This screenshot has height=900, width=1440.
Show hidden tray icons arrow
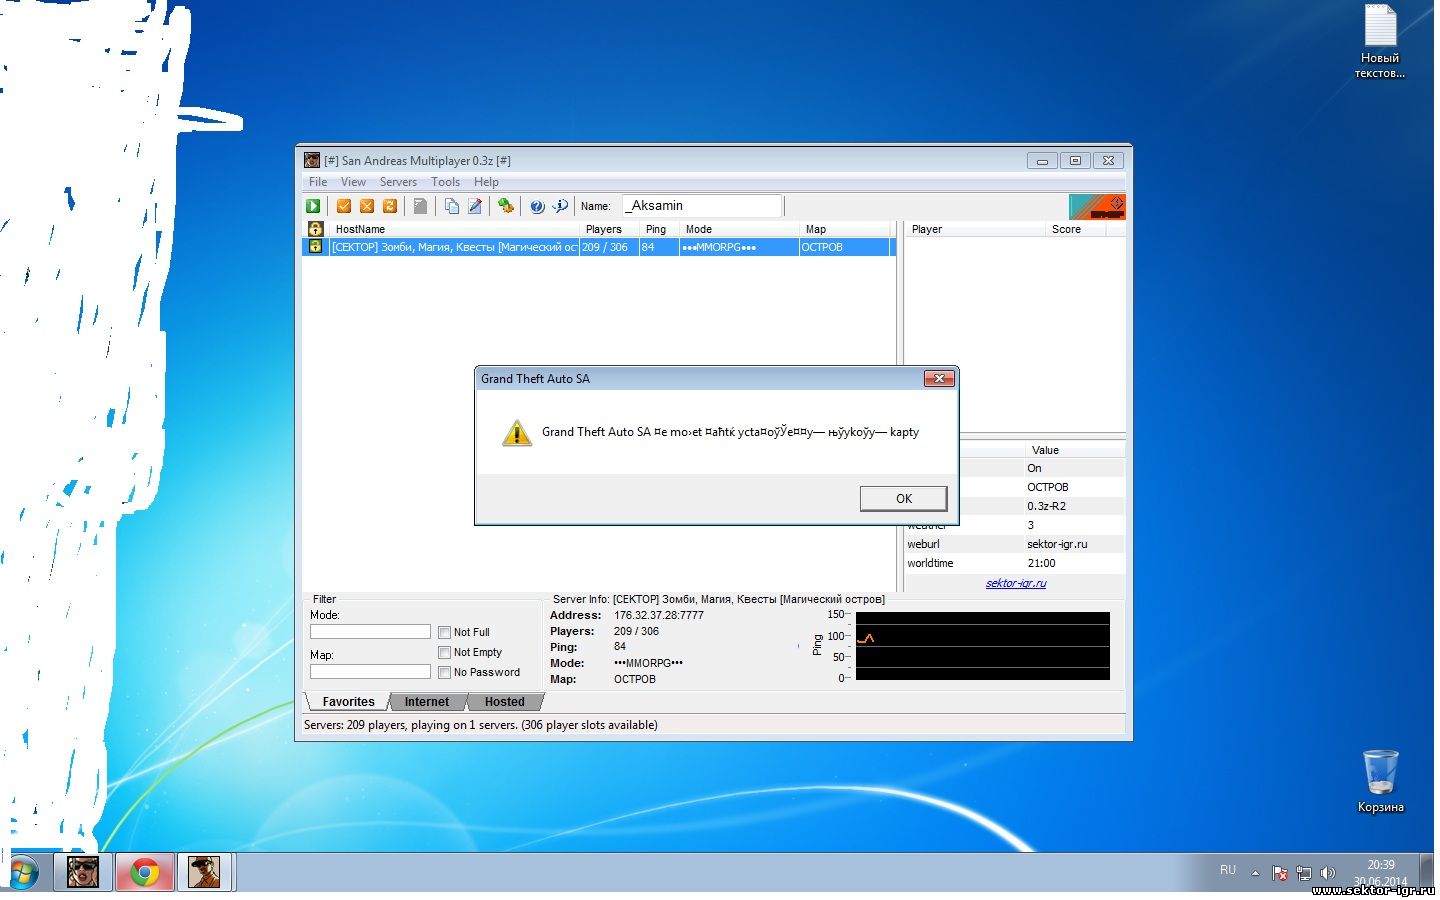click(1255, 873)
